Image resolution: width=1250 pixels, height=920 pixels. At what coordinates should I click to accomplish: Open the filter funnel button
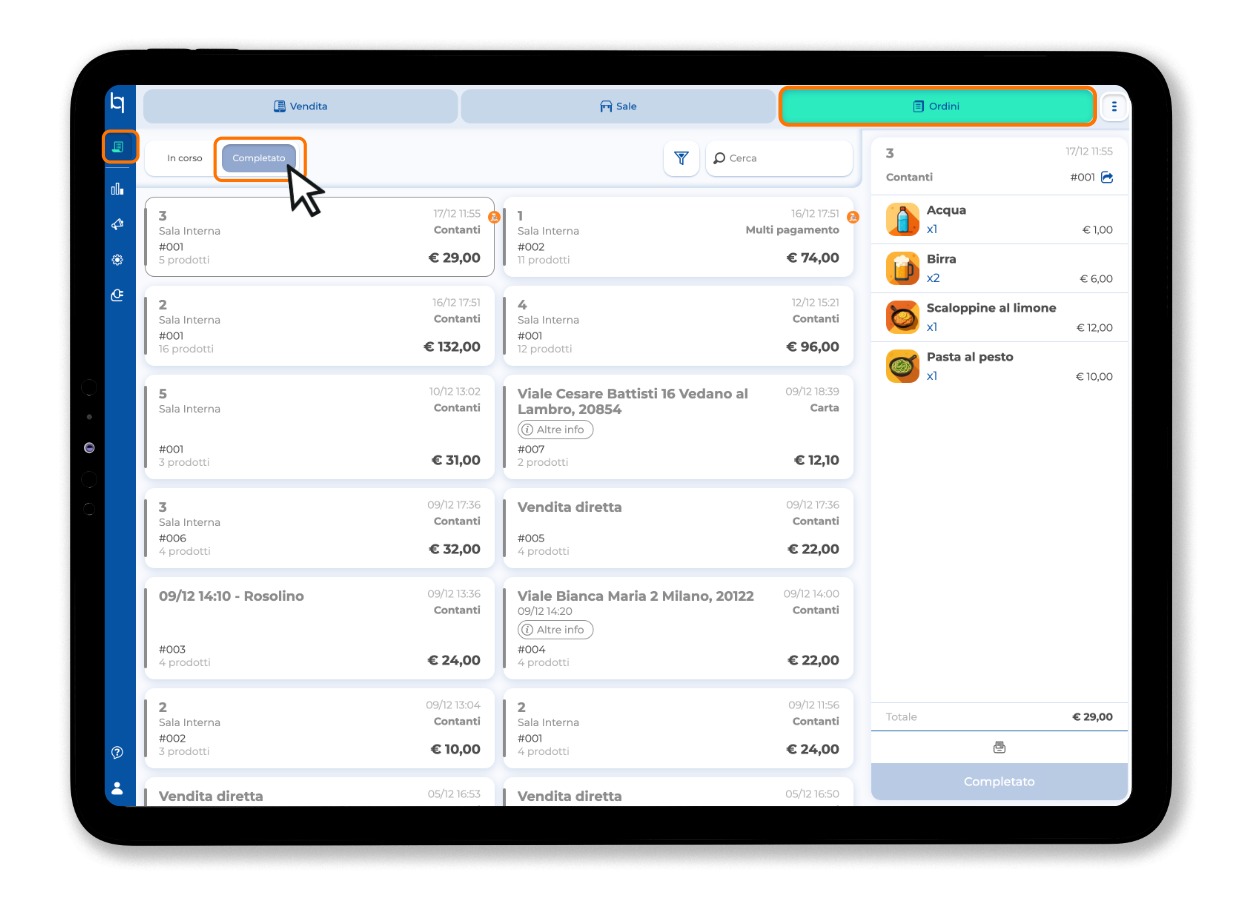point(681,158)
